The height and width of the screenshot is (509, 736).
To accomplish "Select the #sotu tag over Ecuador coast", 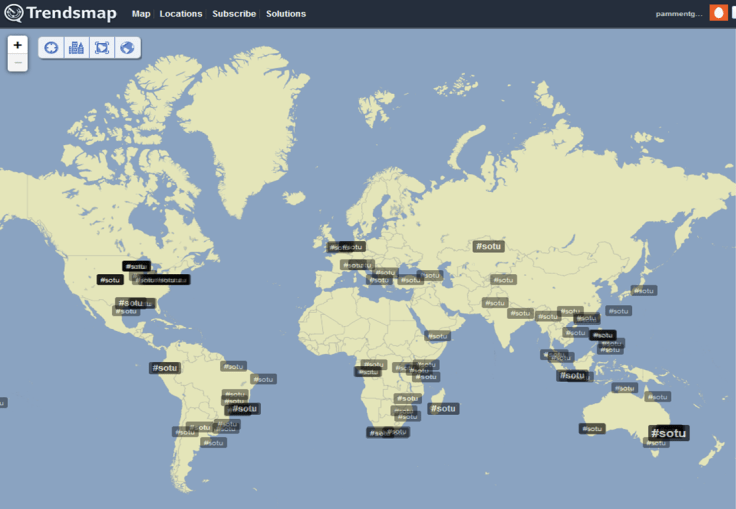I will (x=165, y=368).
